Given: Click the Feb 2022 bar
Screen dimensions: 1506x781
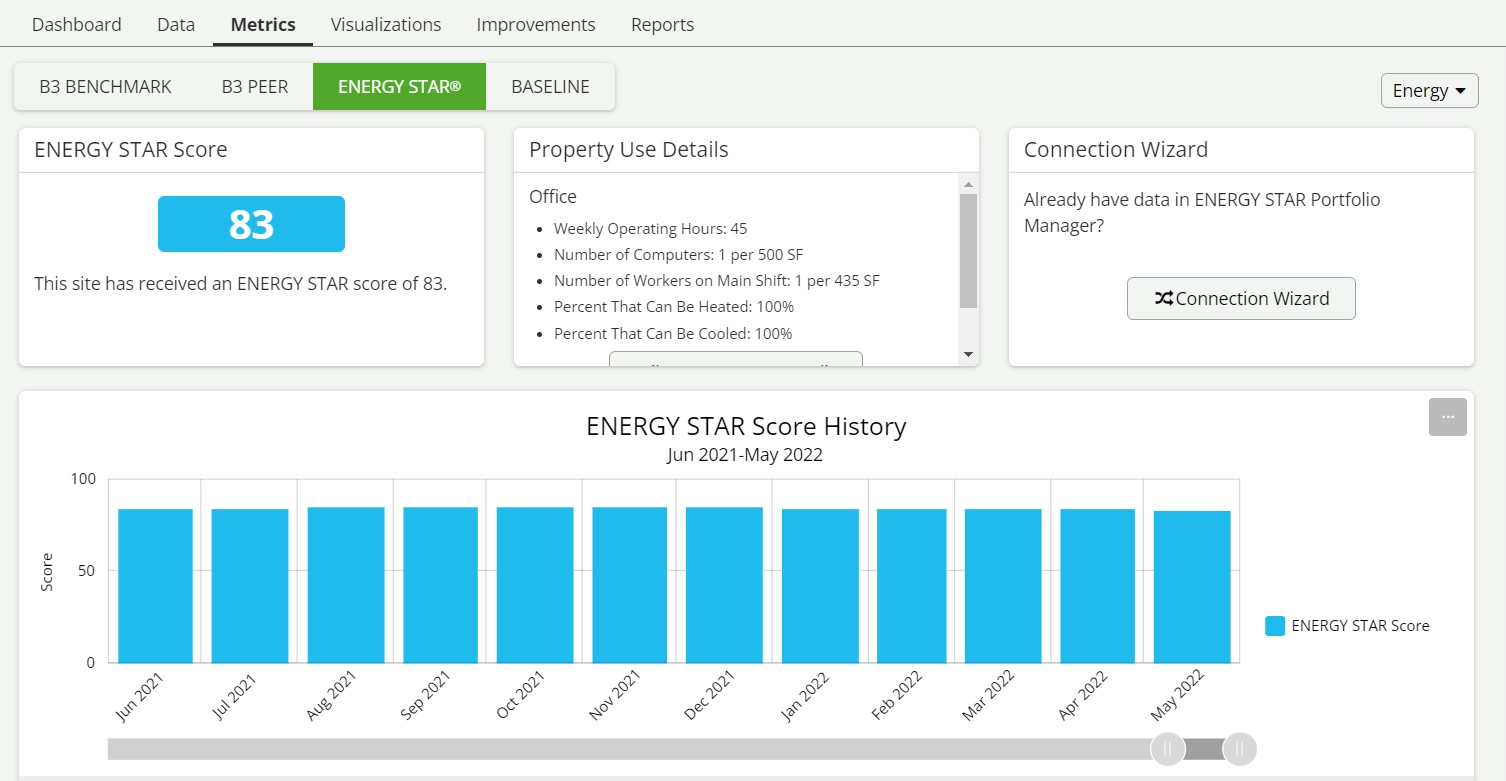Looking at the screenshot, I should point(912,586).
